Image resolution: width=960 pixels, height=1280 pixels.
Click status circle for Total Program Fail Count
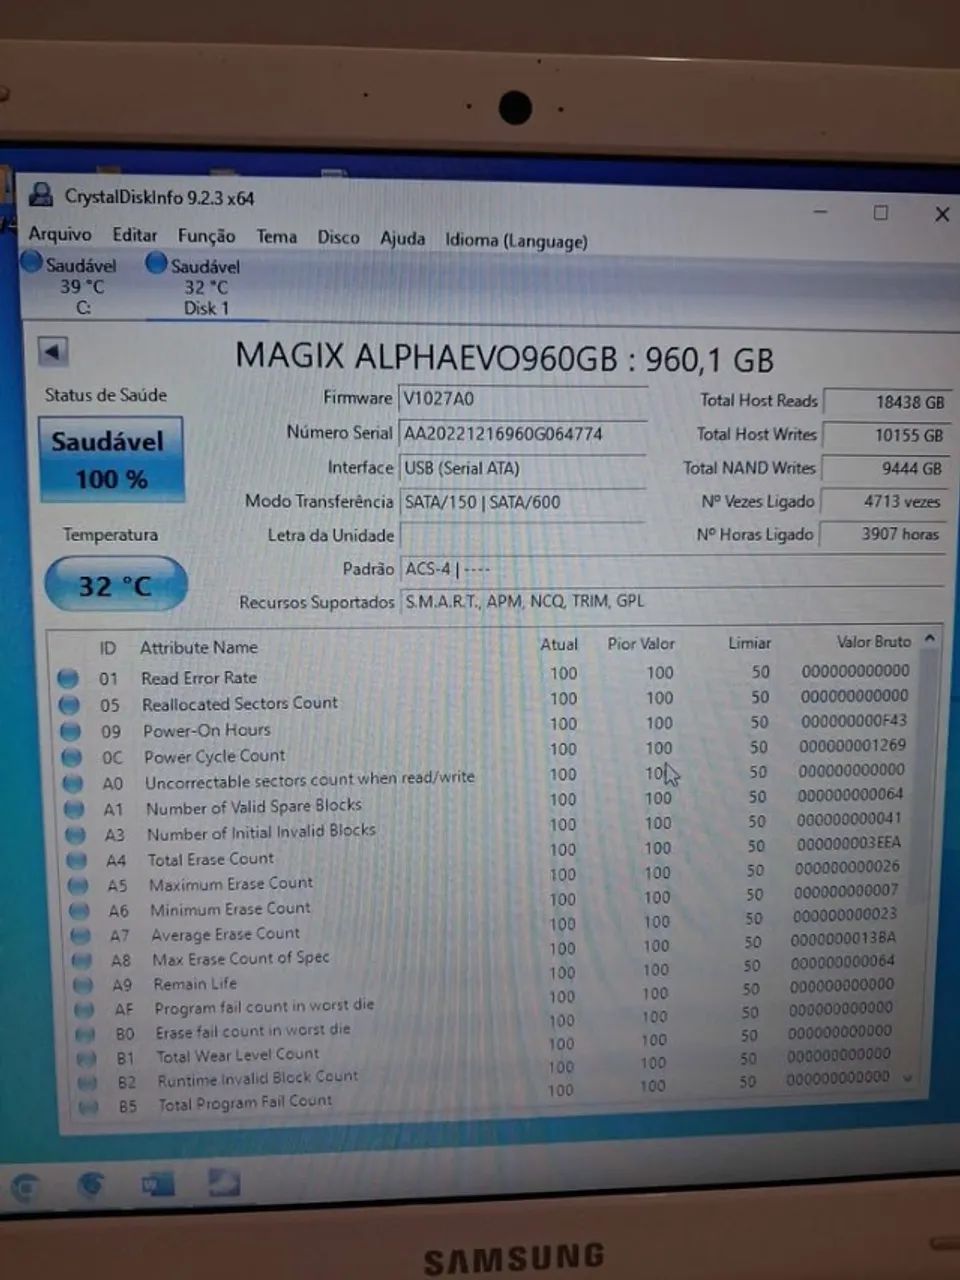[89, 1106]
